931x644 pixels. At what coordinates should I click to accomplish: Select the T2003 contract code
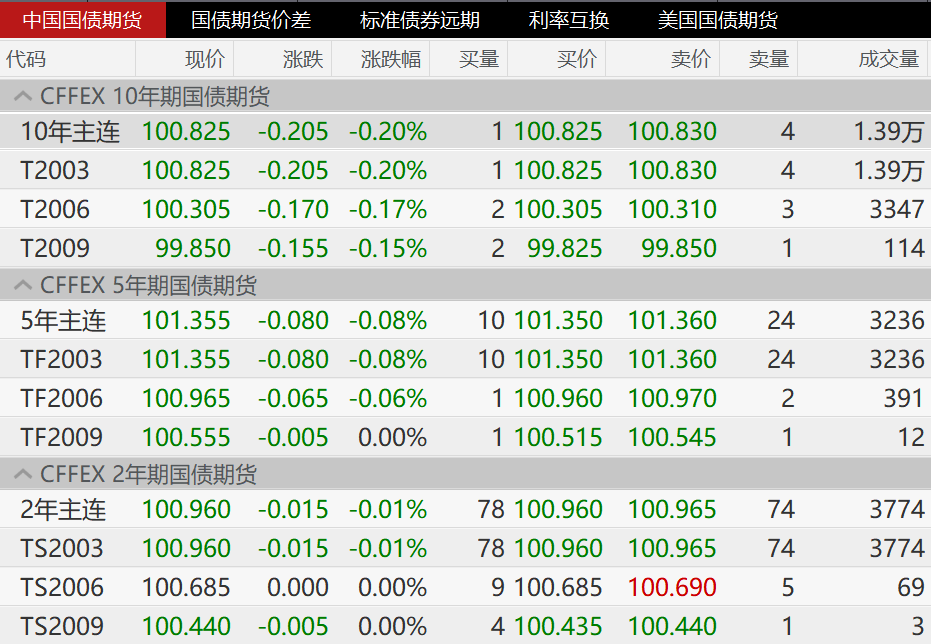tap(55, 170)
